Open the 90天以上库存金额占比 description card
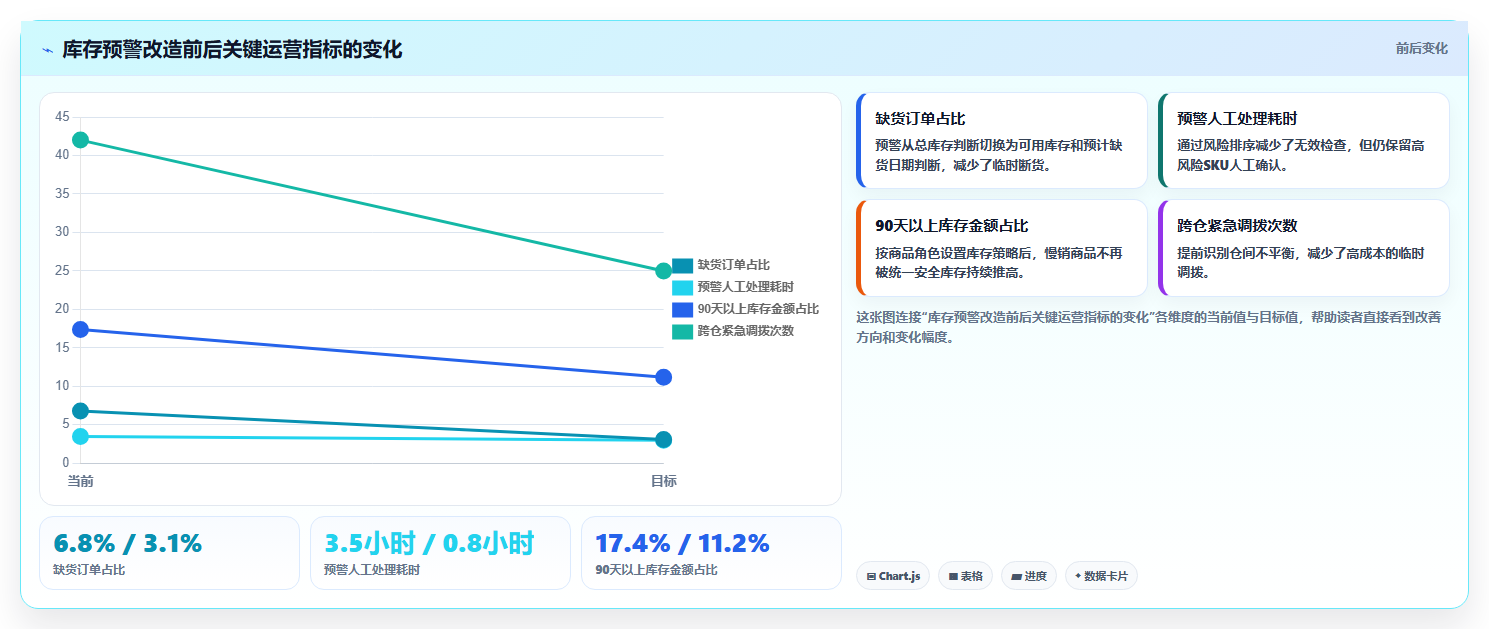The image size is (1489, 629). click(1002, 248)
